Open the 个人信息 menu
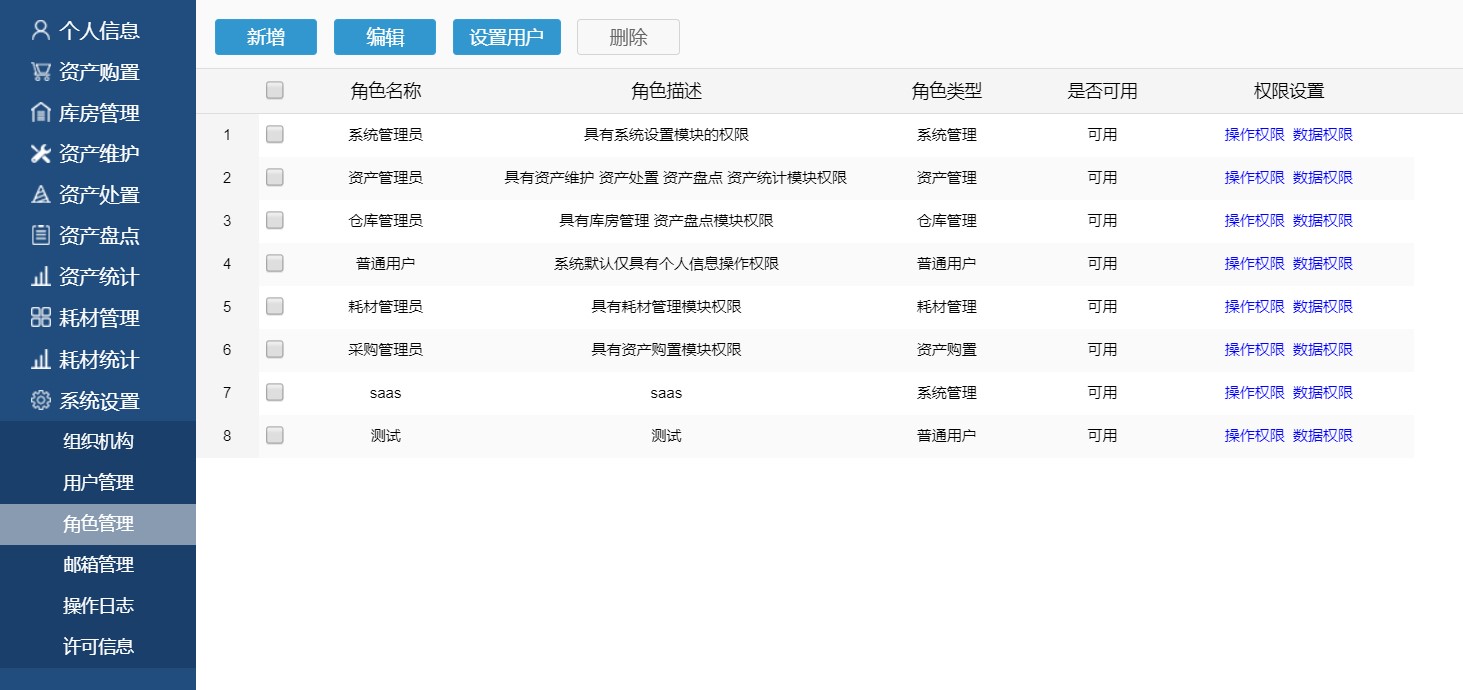Screen dimensions: 1463x690 (98, 30)
